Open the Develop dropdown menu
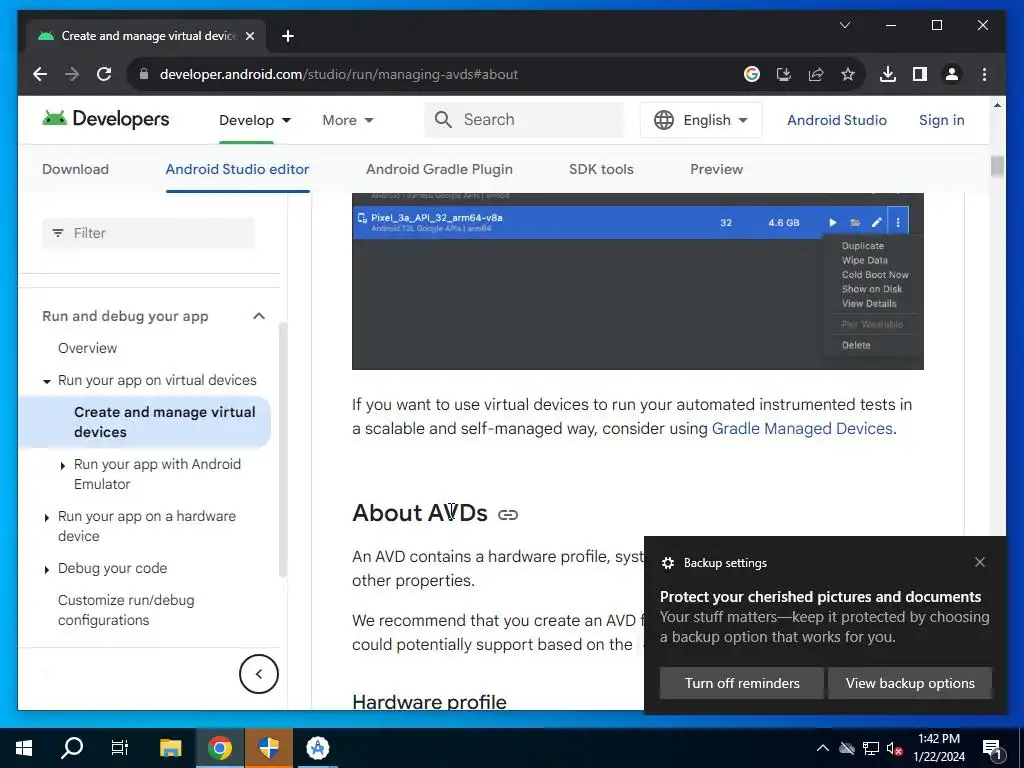This screenshot has height=768, width=1024. point(255,120)
